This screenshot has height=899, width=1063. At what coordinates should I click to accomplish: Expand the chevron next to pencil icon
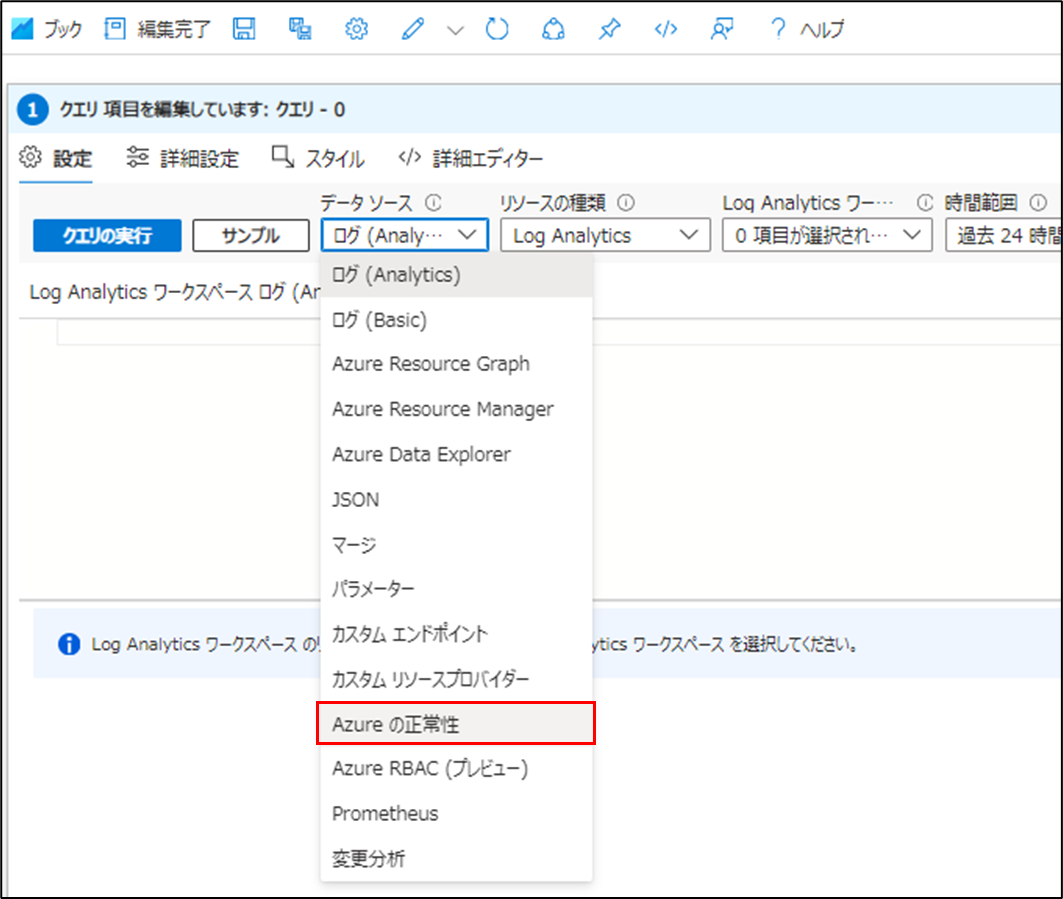[x=456, y=30]
